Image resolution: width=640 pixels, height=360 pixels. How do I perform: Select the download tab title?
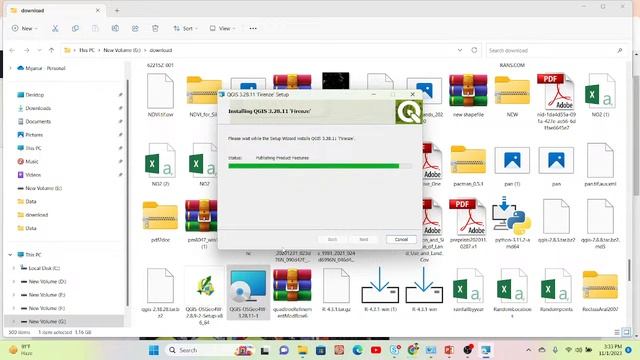[x=32, y=11]
